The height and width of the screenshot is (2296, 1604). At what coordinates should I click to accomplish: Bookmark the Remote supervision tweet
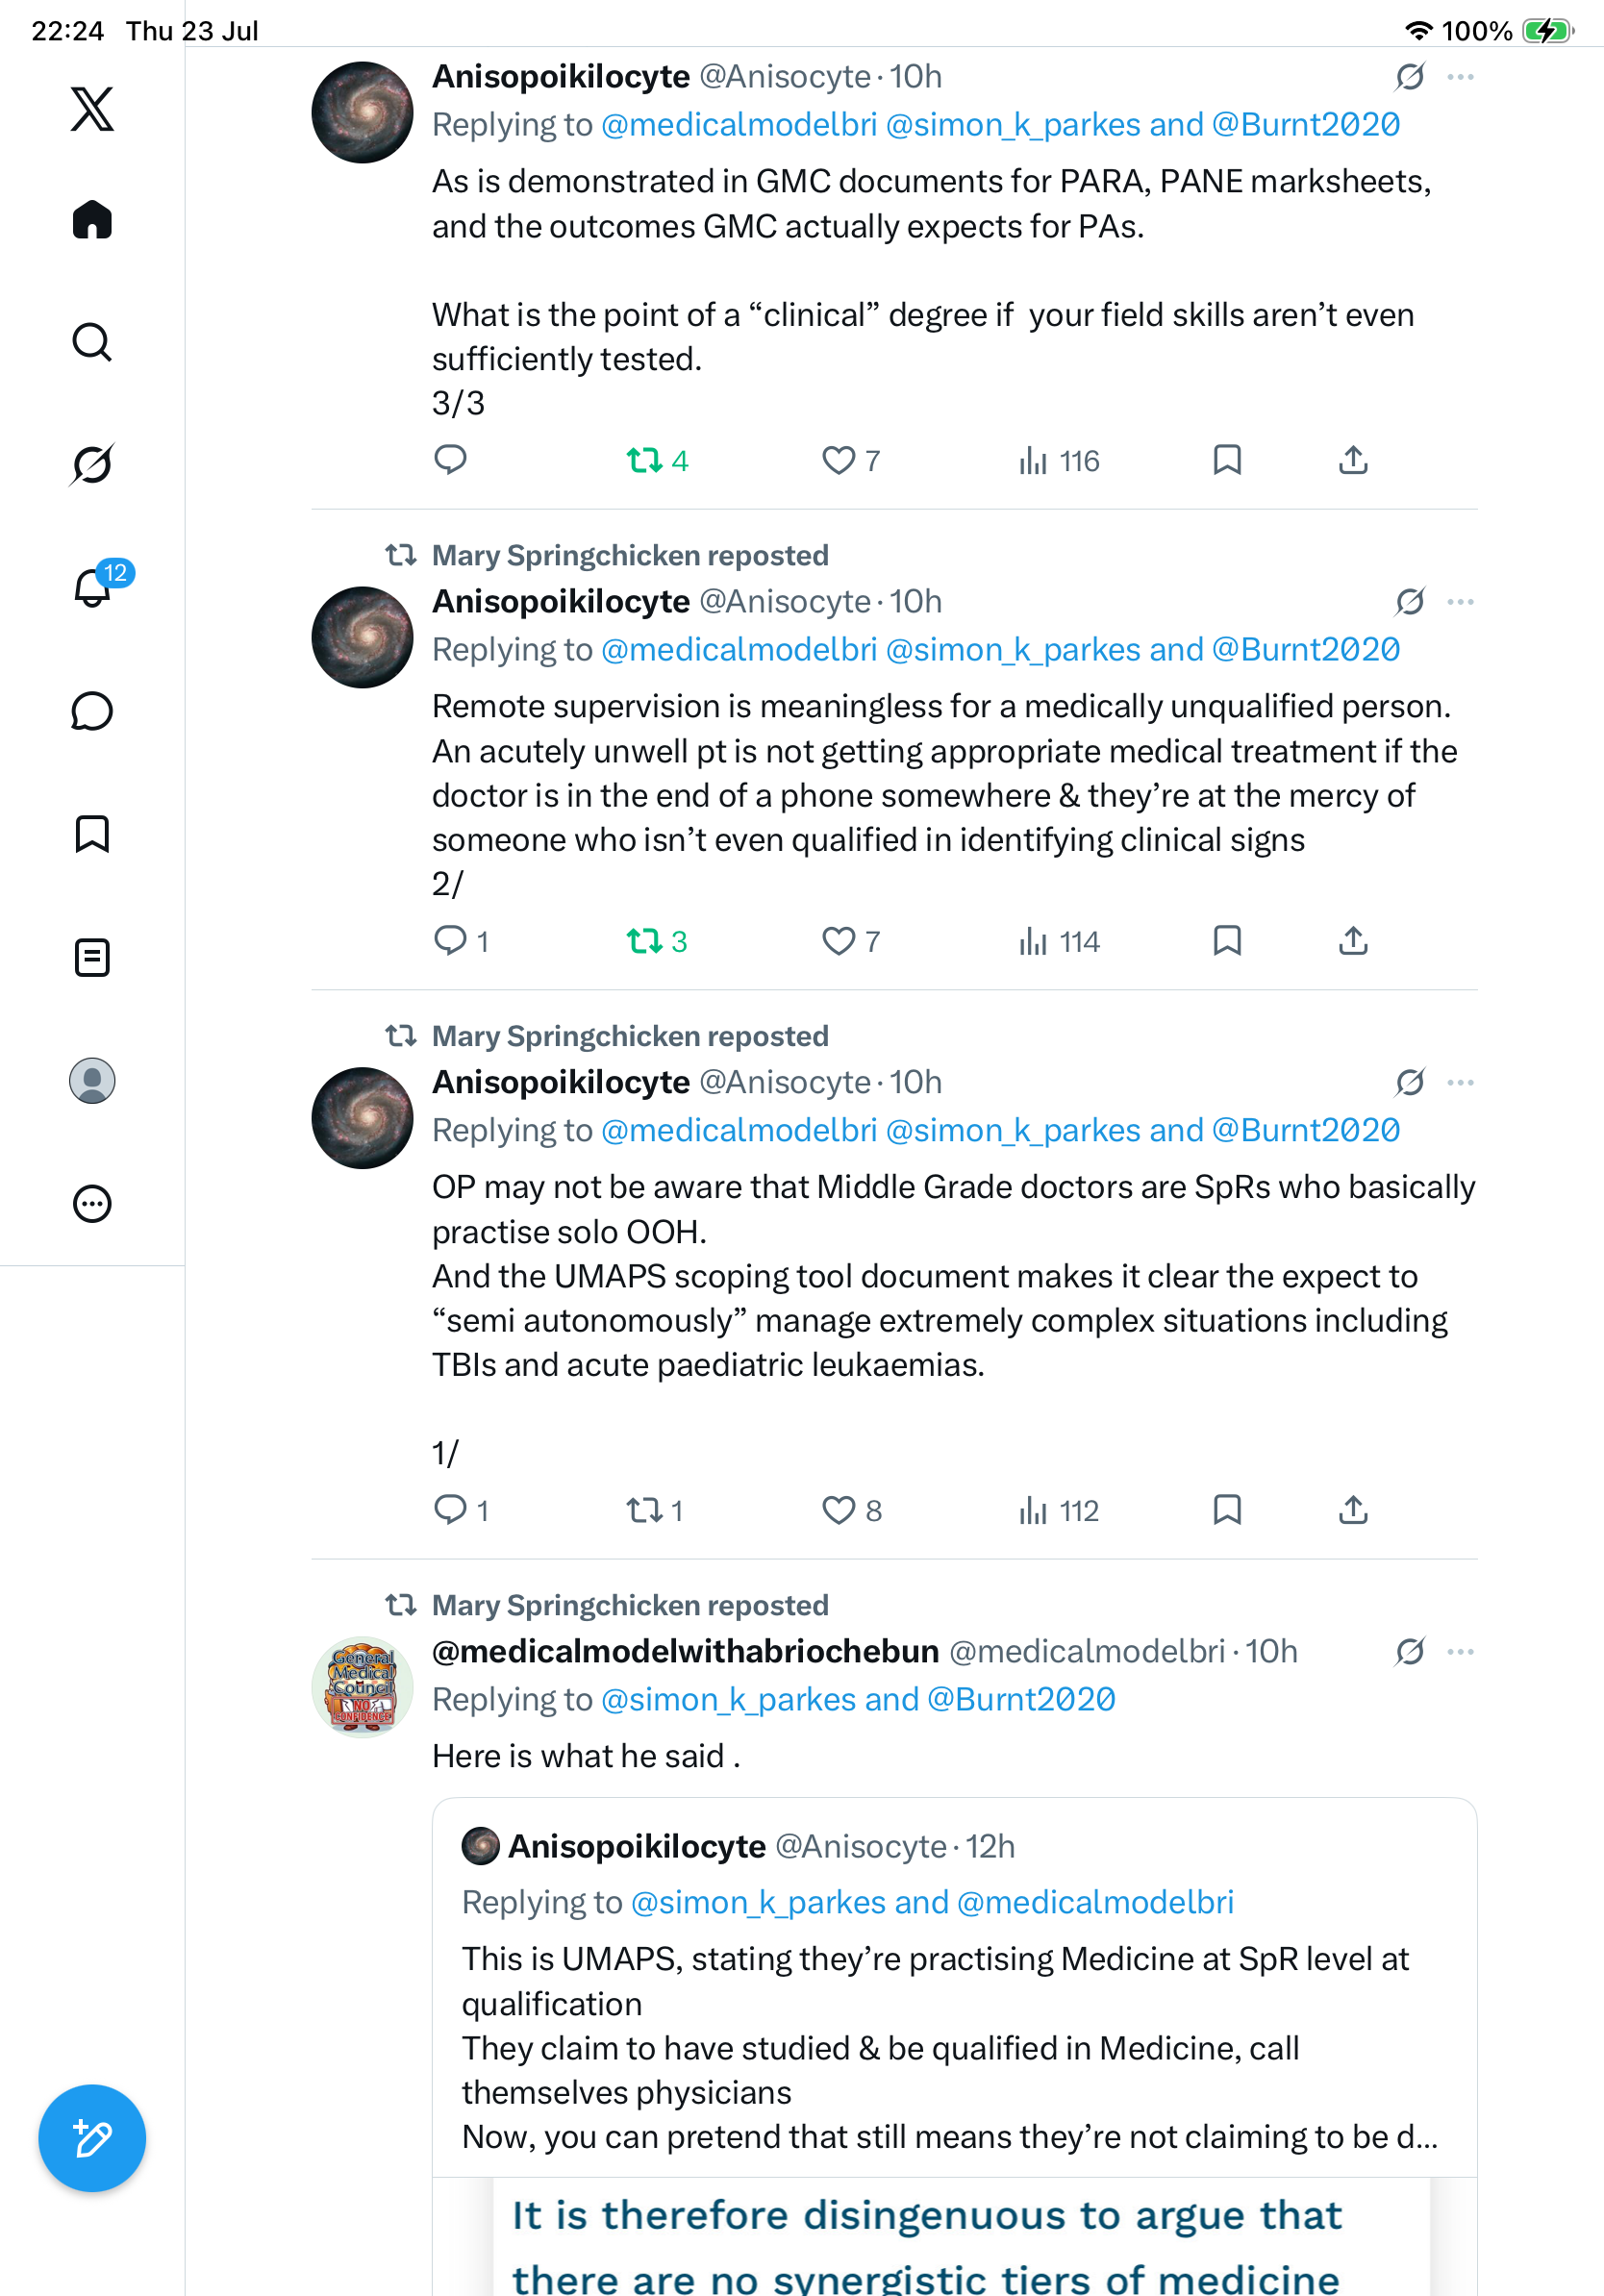point(1227,940)
